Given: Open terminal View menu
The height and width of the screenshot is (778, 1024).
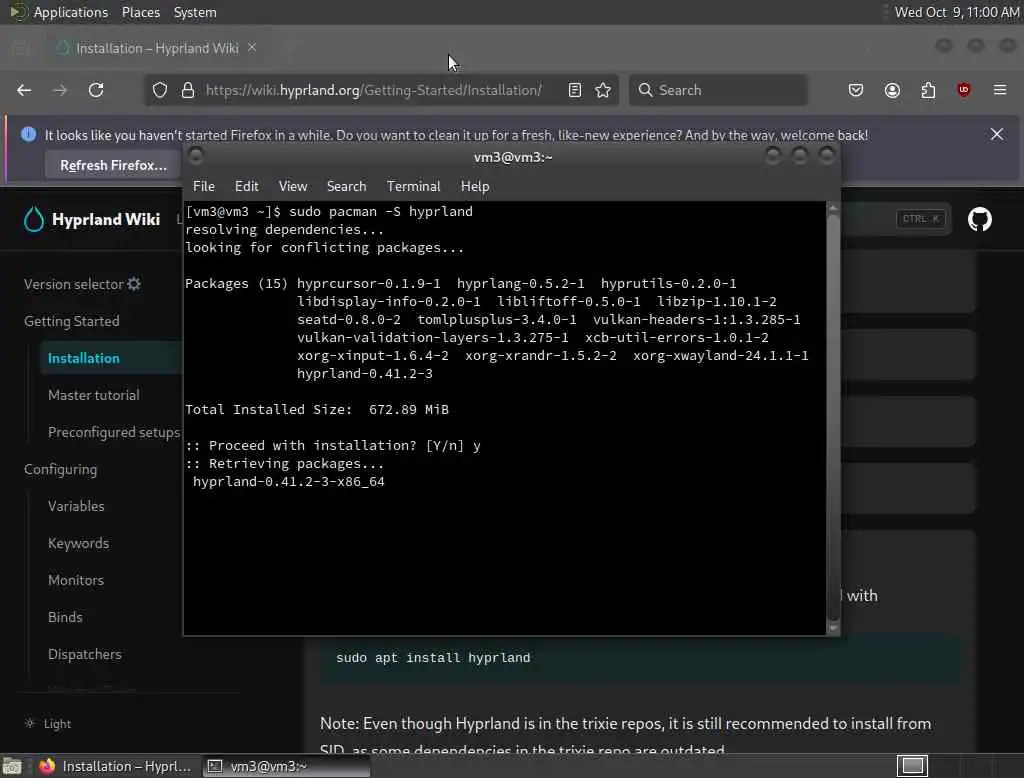Looking at the screenshot, I should click(x=293, y=187).
